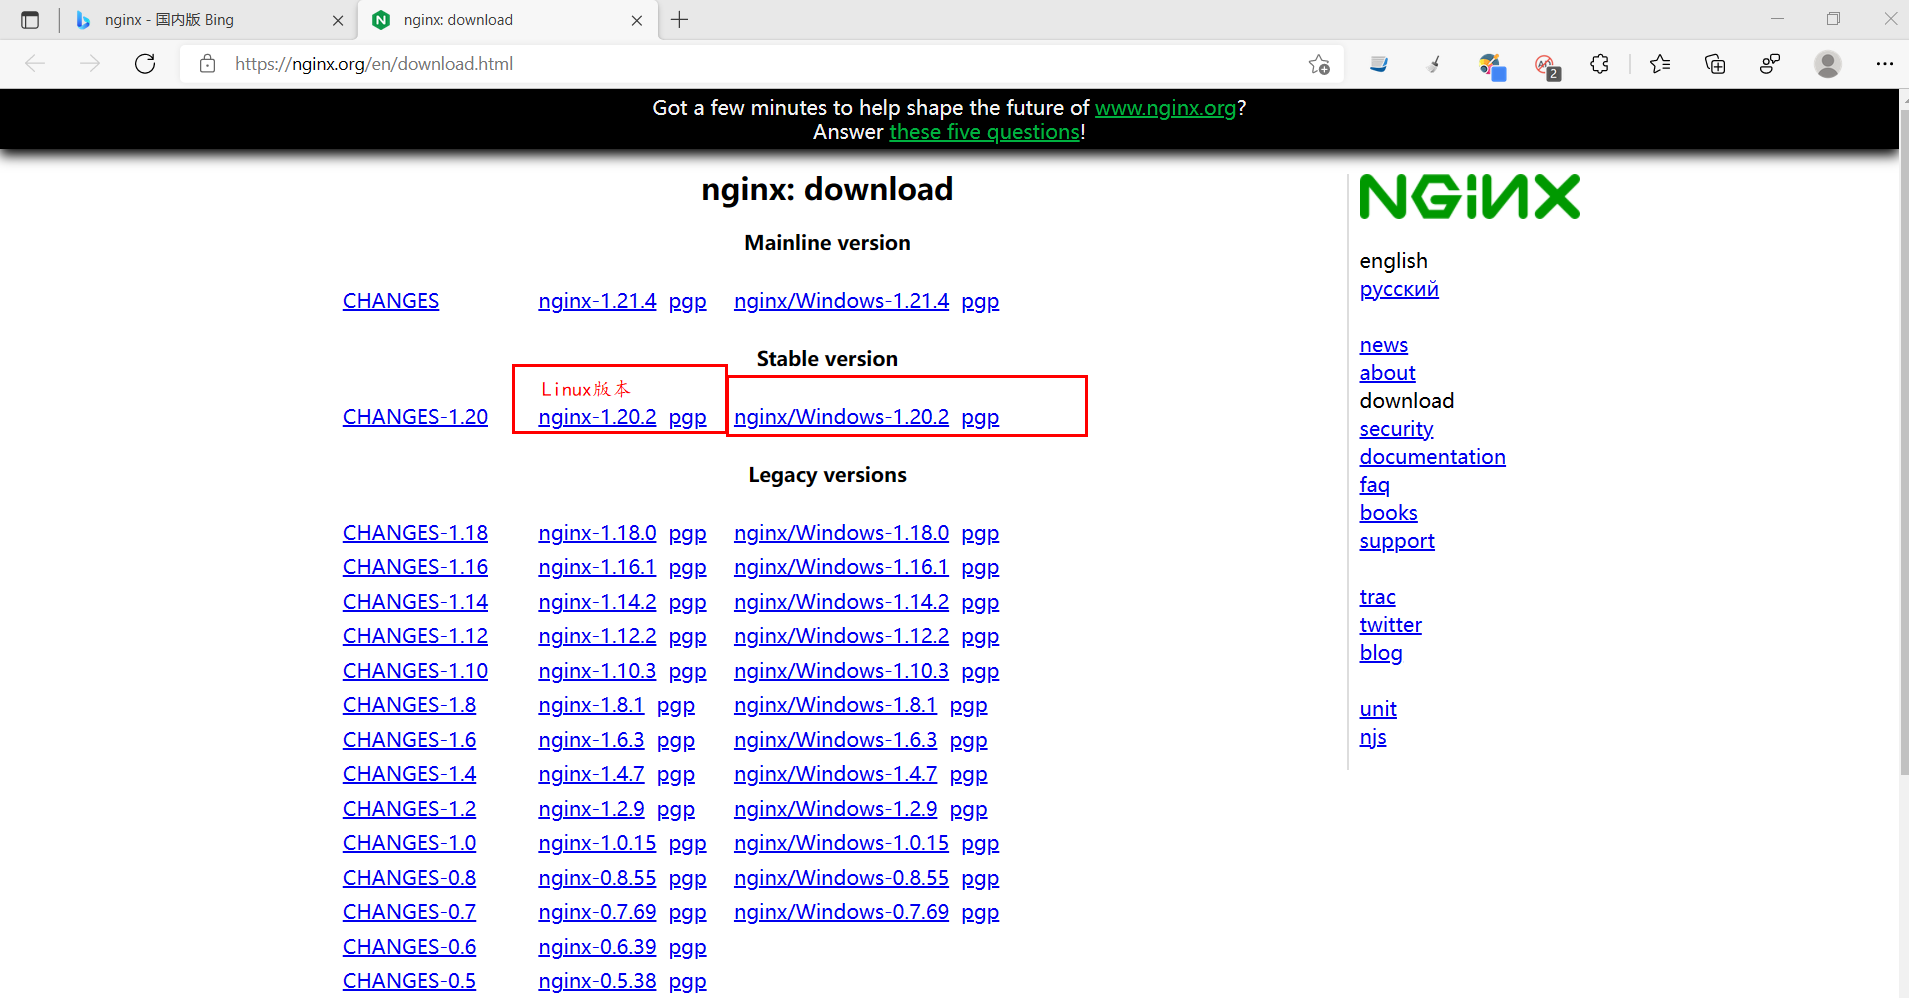Download nginx-0.8.55 source
Image resolution: width=1909 pixels, height=998 pixels.
pyautogui.click(x=597, y=878)
